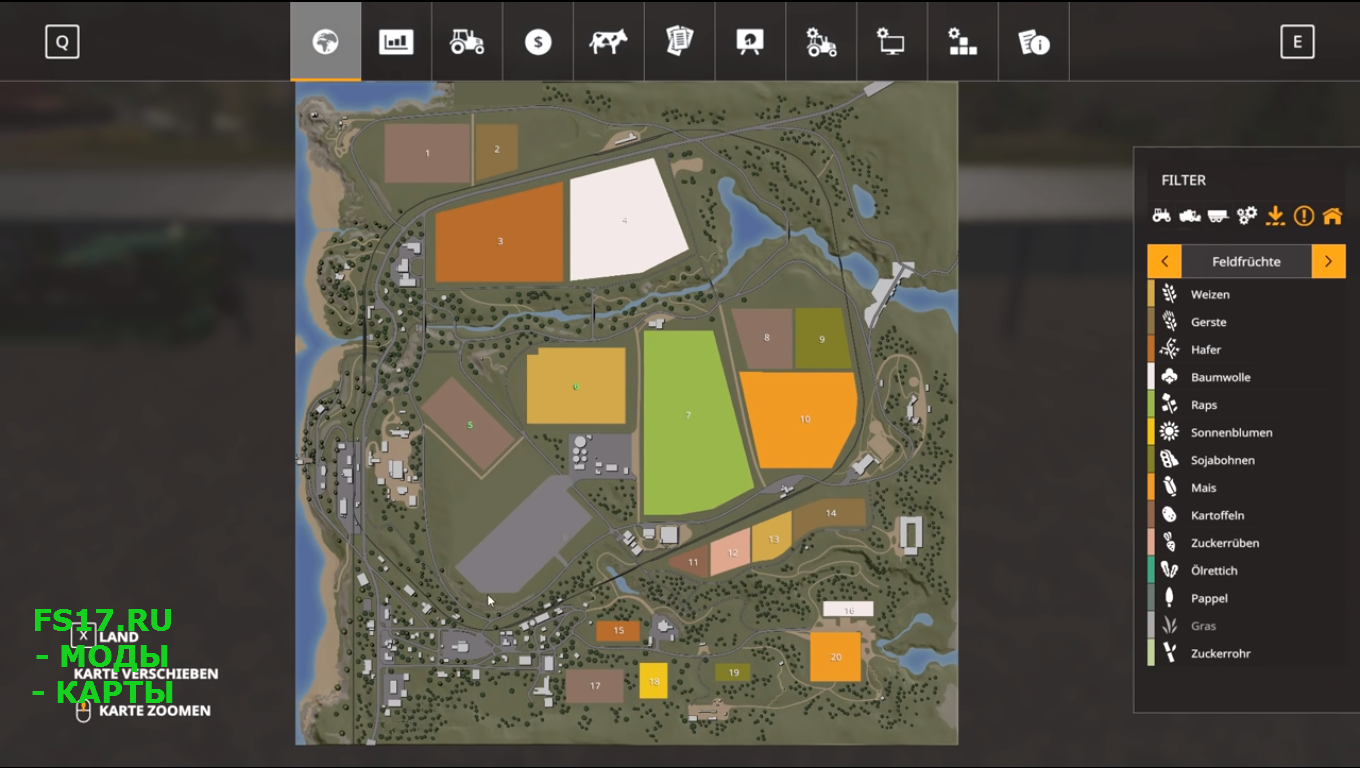Screen dimensions: 1360x768
Task: Toggle Gerste crop in the legend
Action: pos(1245,322)
